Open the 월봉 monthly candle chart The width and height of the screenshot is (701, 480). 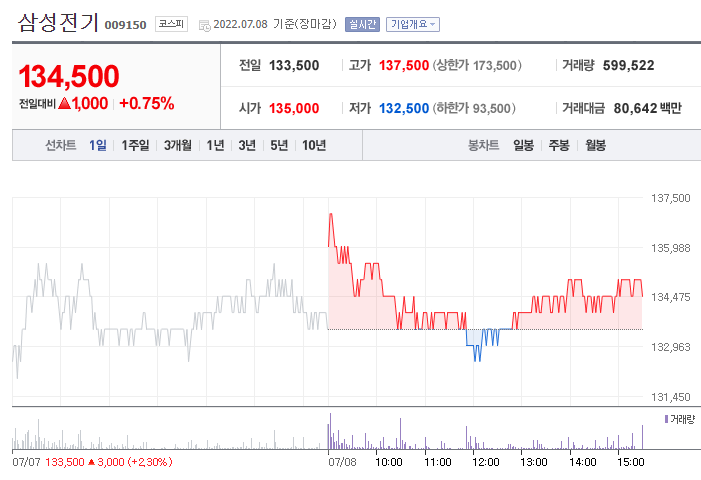pyautogui.click(x=595, y=145)
